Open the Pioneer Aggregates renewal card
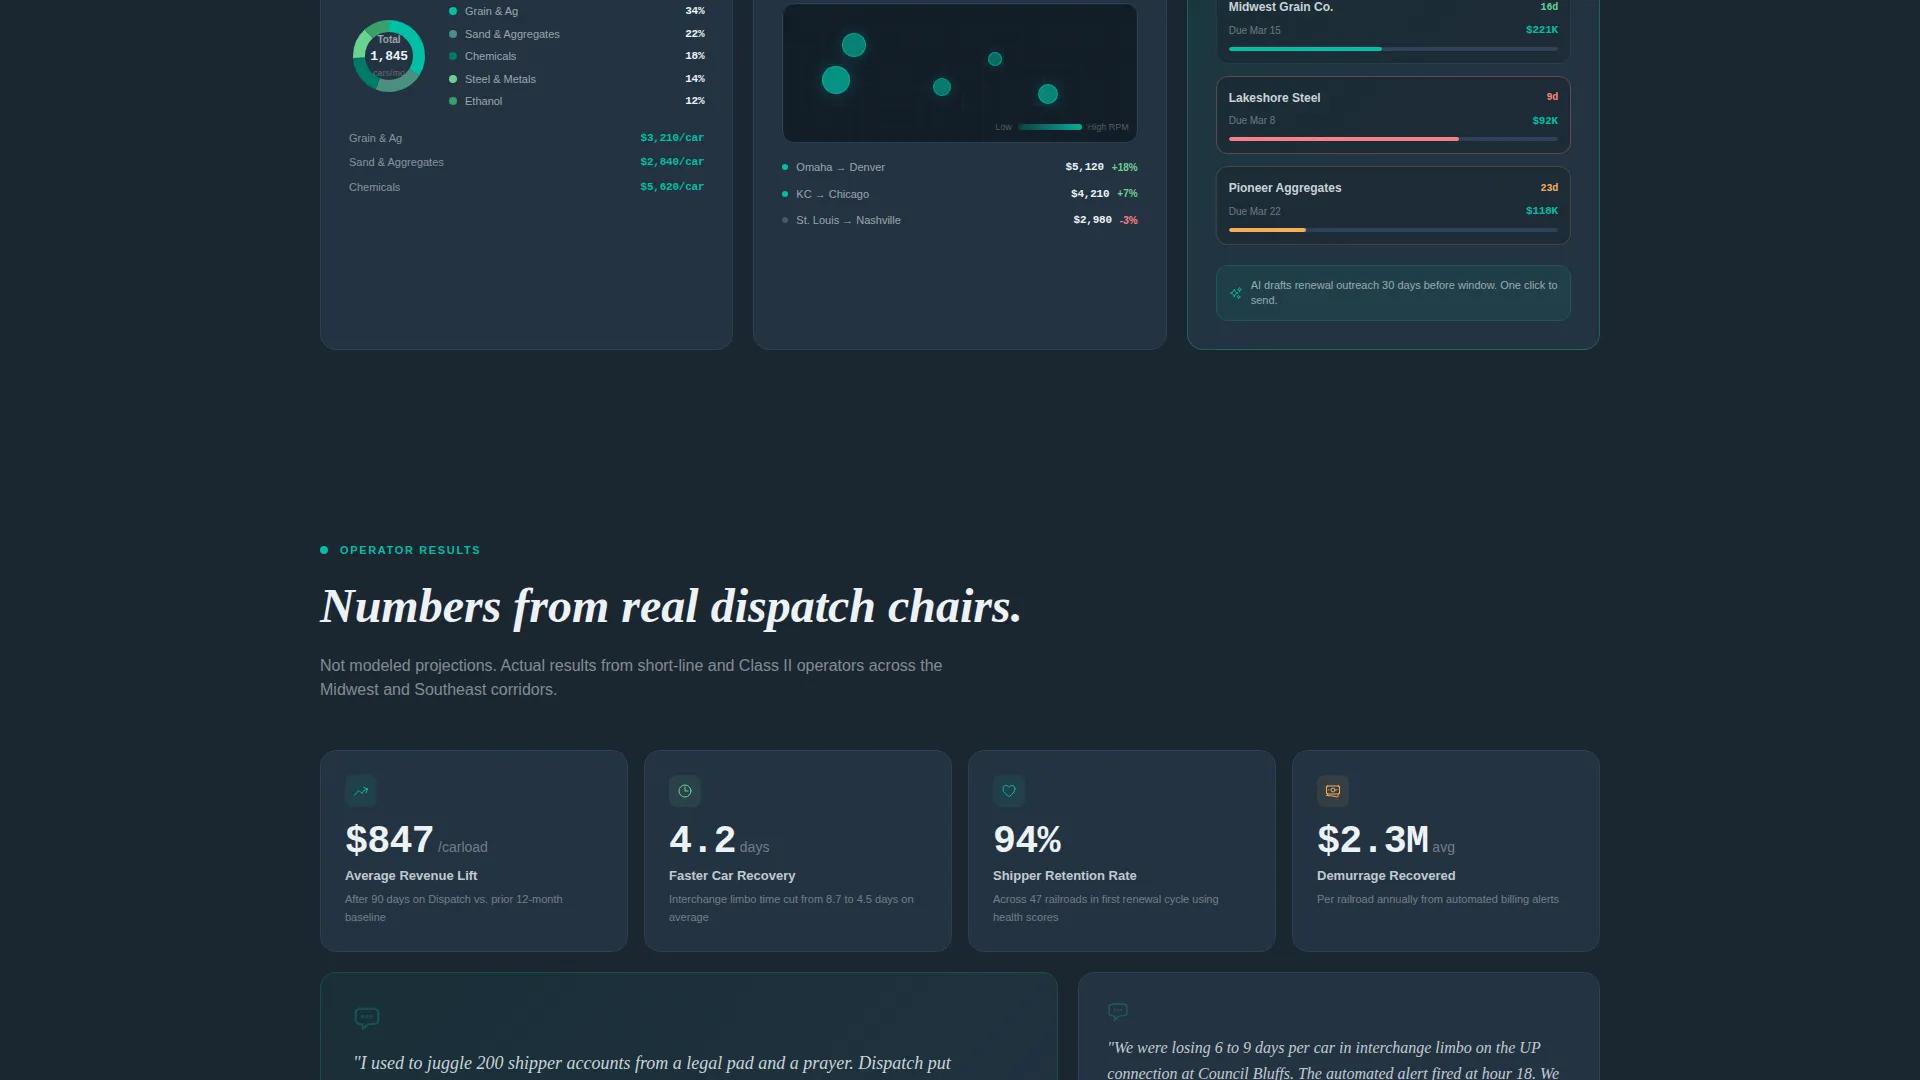 1393,205
